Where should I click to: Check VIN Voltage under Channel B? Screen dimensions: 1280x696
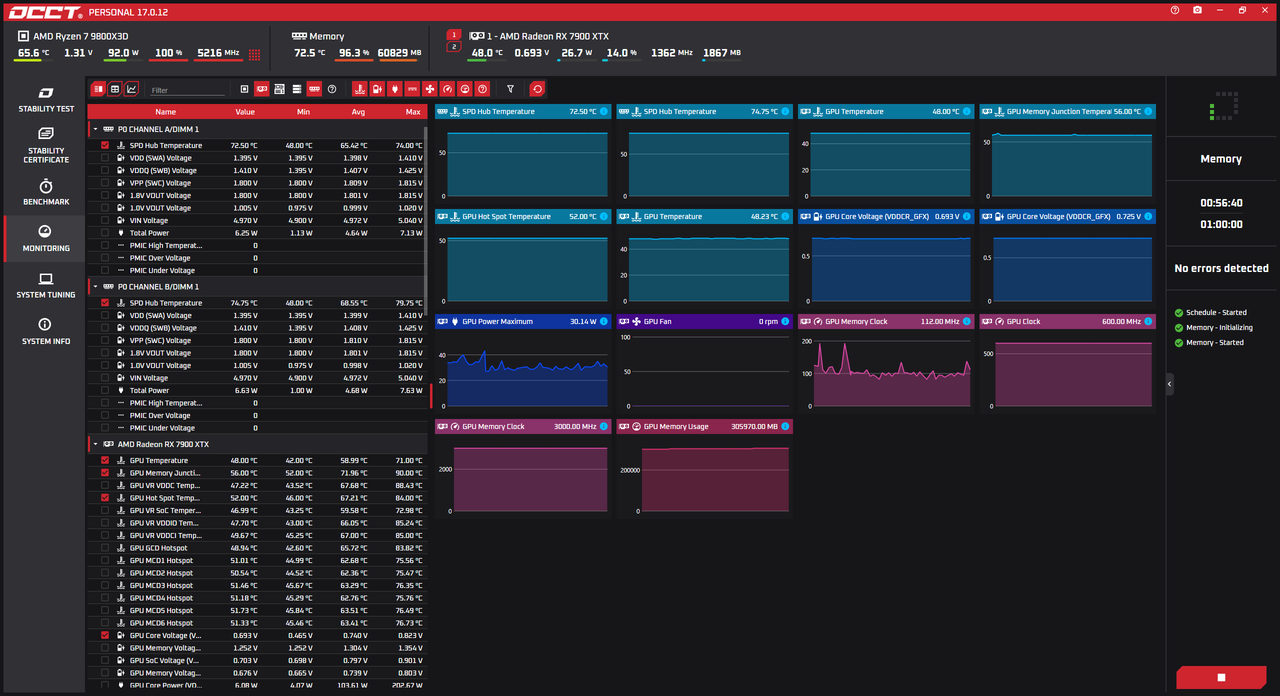[105, 378]
